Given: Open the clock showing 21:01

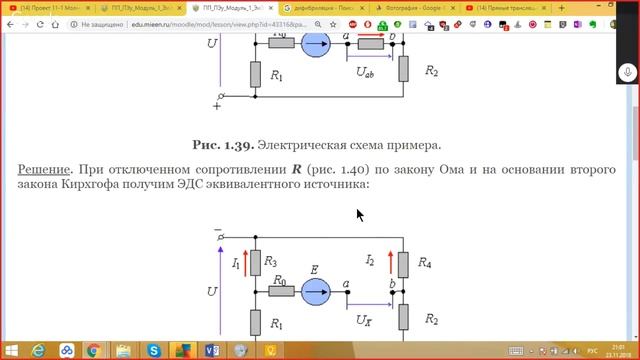Looking at the screenshot, I should pos(618,351).
